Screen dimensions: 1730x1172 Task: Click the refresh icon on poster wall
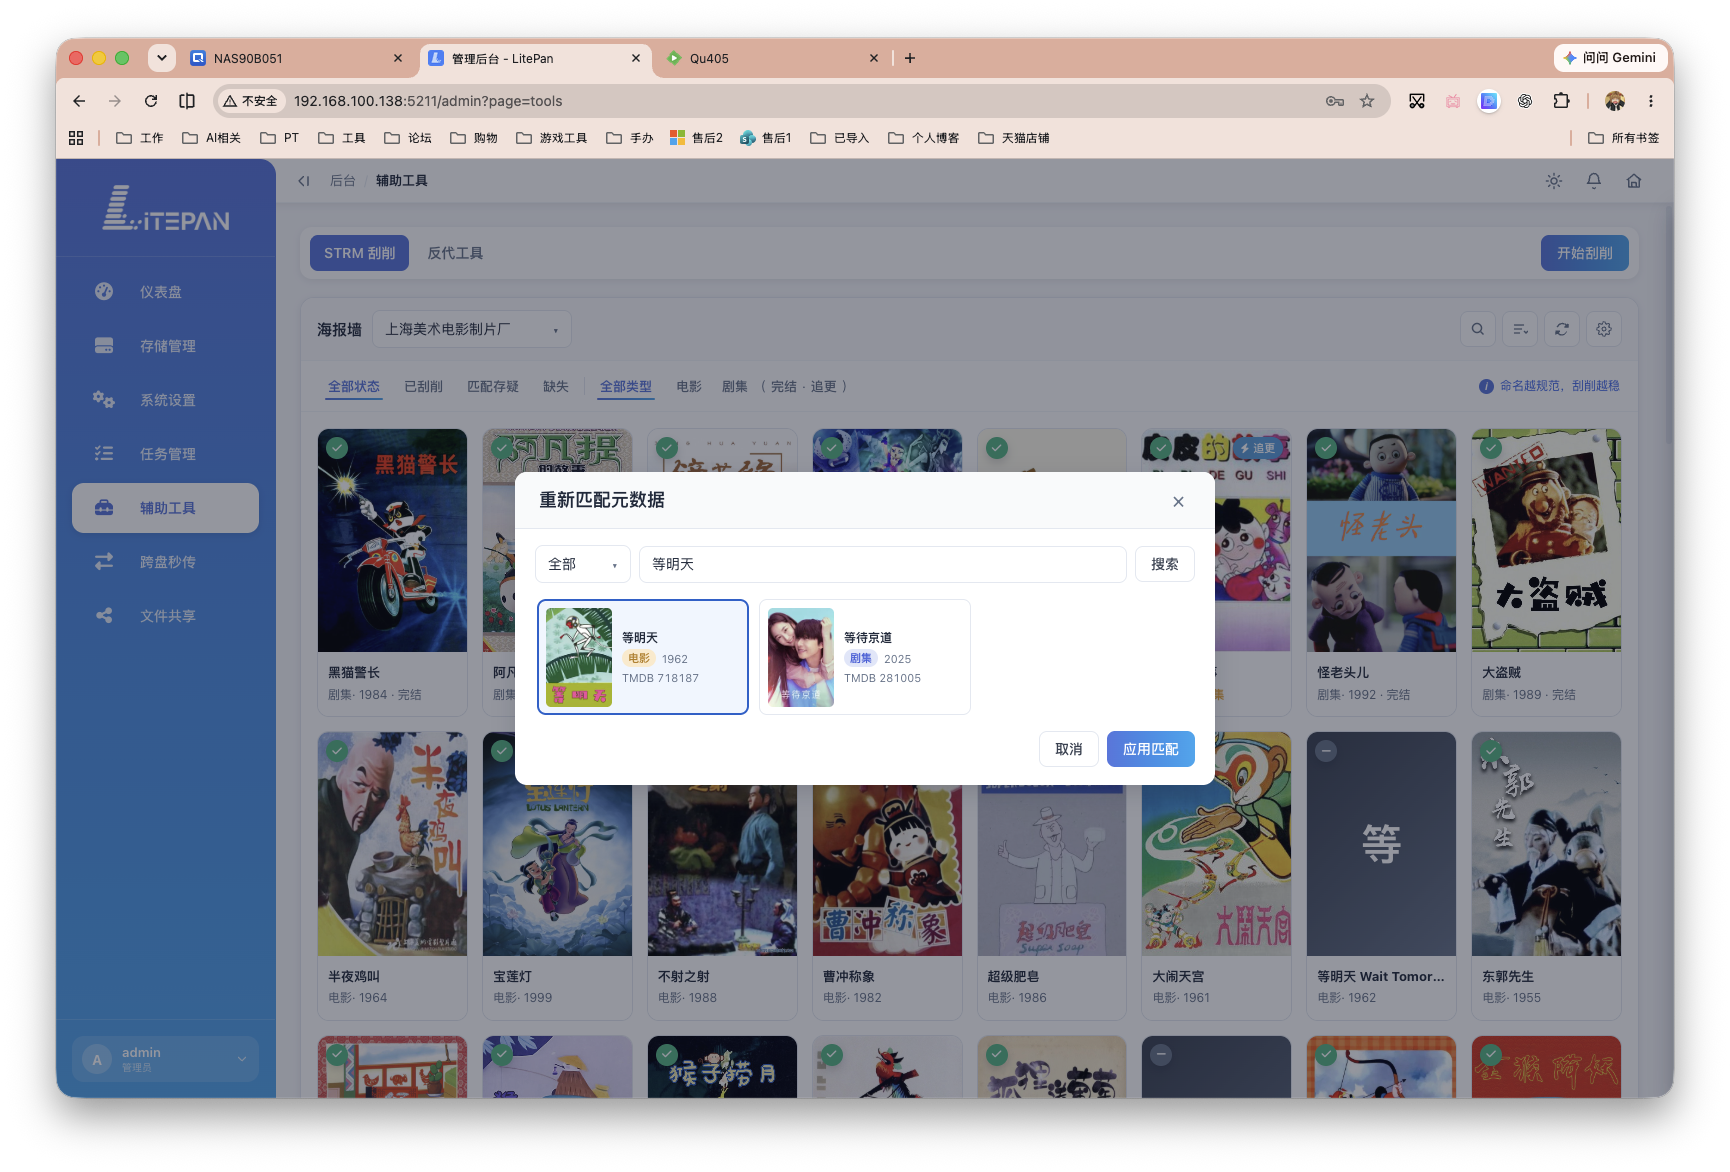pyautogui.click(x=1562, y=329)
